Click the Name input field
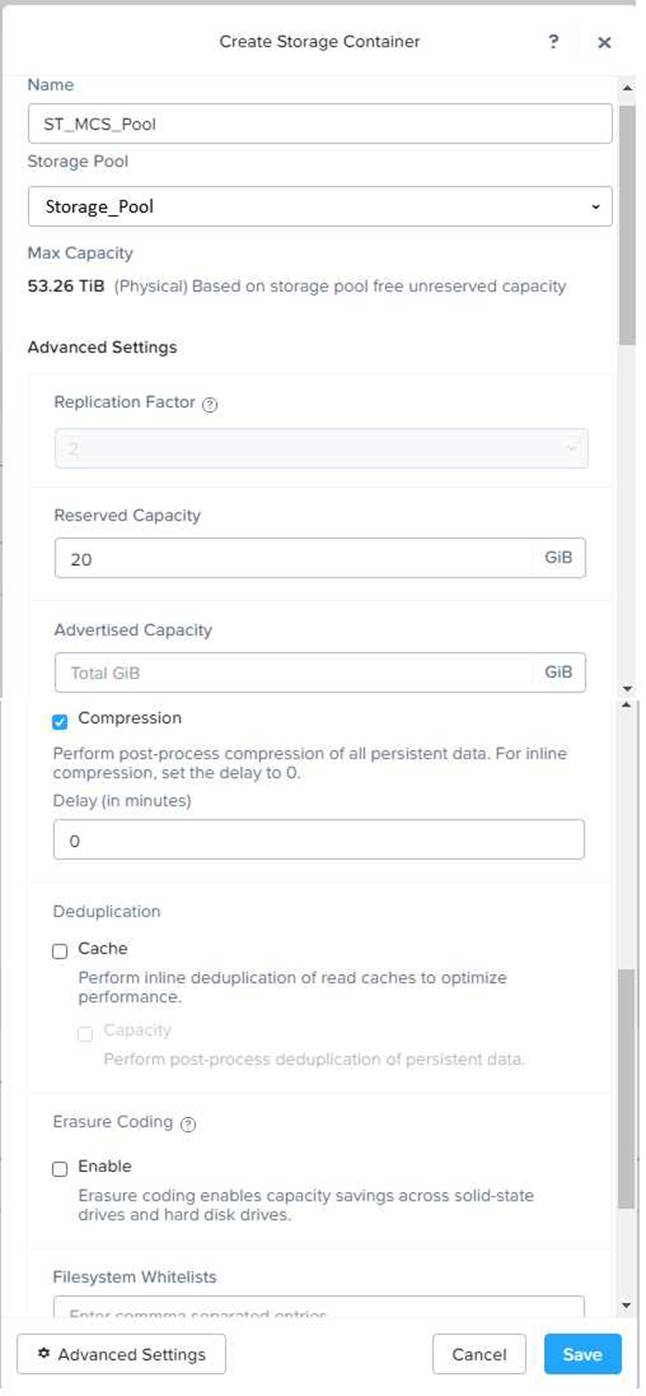Image resolution: width=646 pixels, height=1396 pixels. (x=320, y=125)
